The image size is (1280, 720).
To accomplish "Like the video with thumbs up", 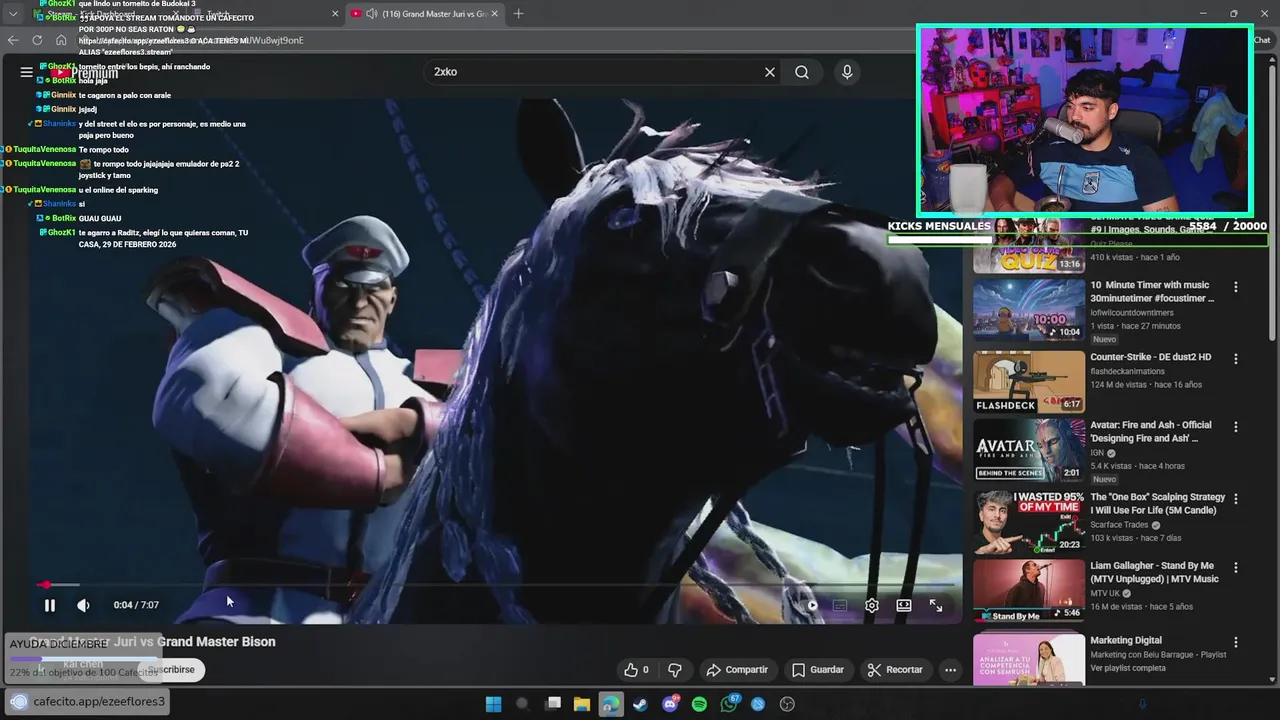I will [636, 670].
